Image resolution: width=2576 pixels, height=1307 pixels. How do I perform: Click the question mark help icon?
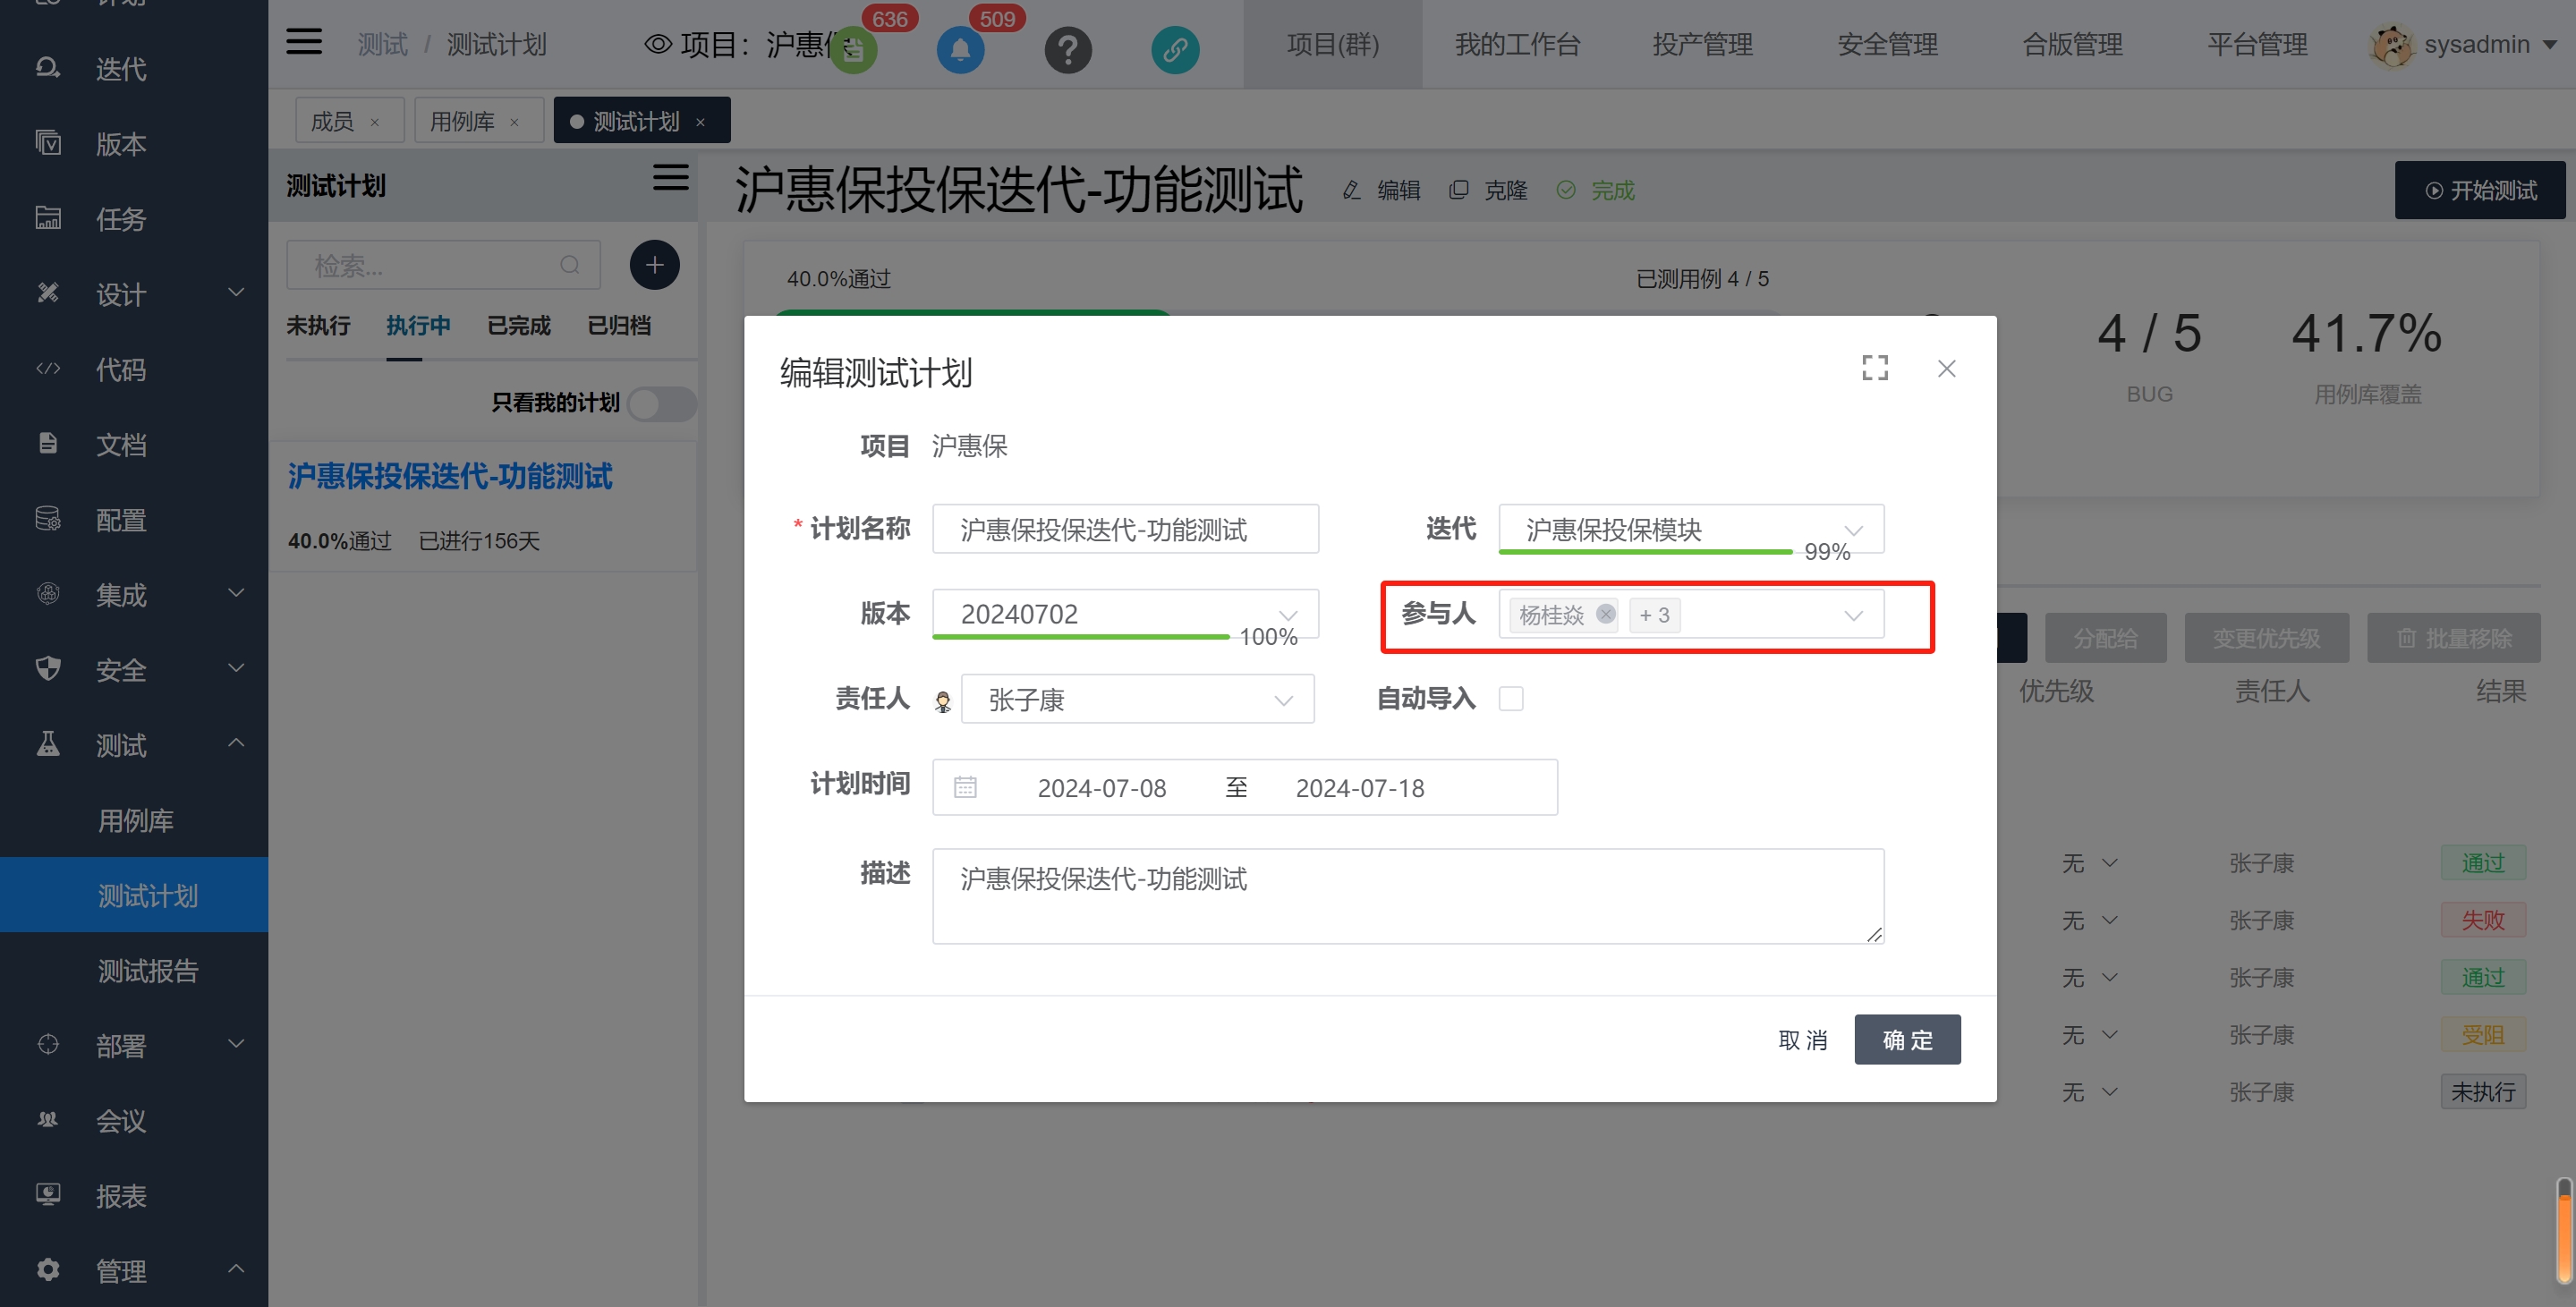(1067, 49)
